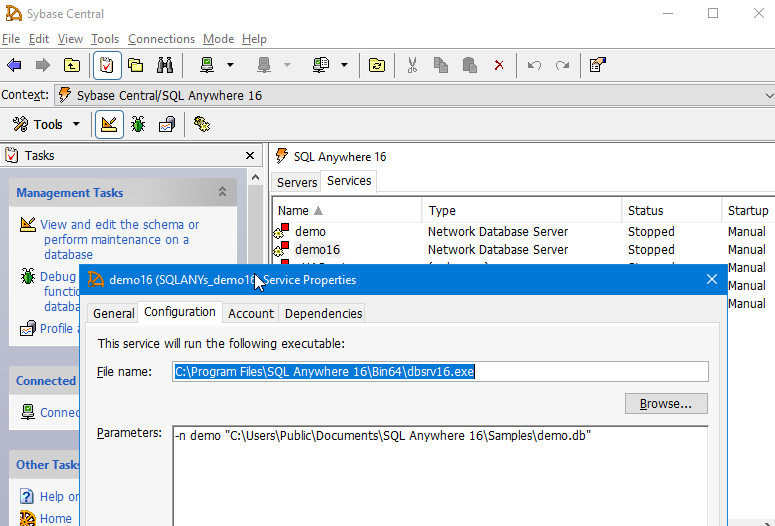Image resolution: width=775 pixels, height=526 pixels.
Task: Click the Browse... button
Action: click(666, 403)
